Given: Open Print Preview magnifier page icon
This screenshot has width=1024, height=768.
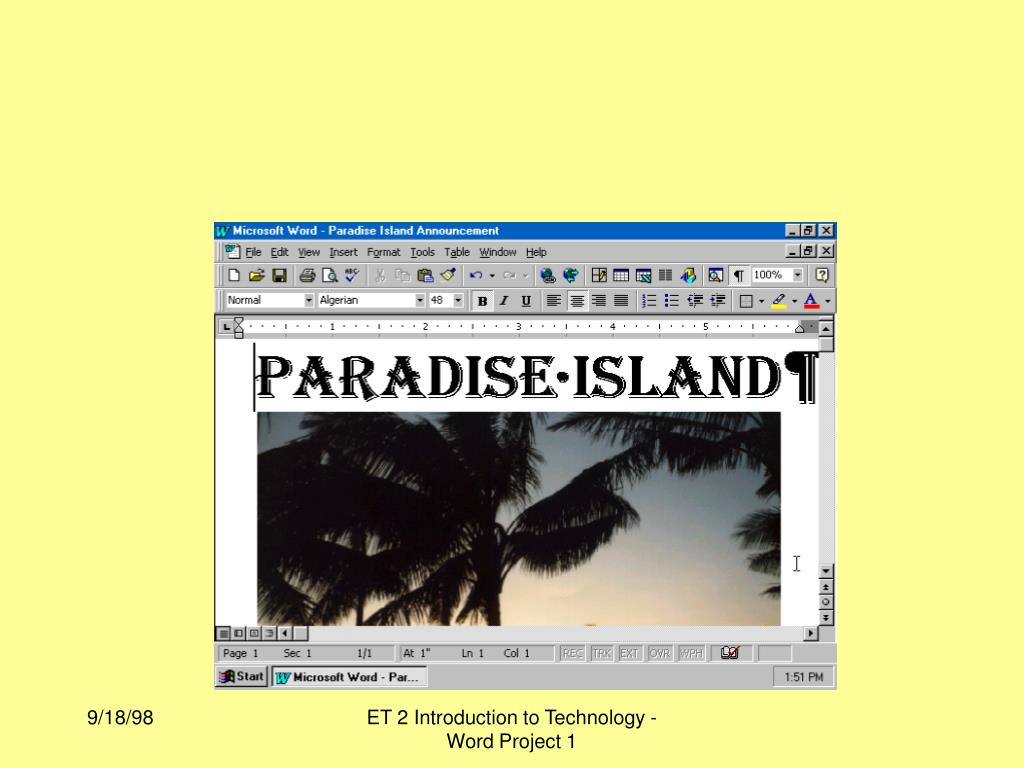Looking at the screenshot, I should (330, 276).
